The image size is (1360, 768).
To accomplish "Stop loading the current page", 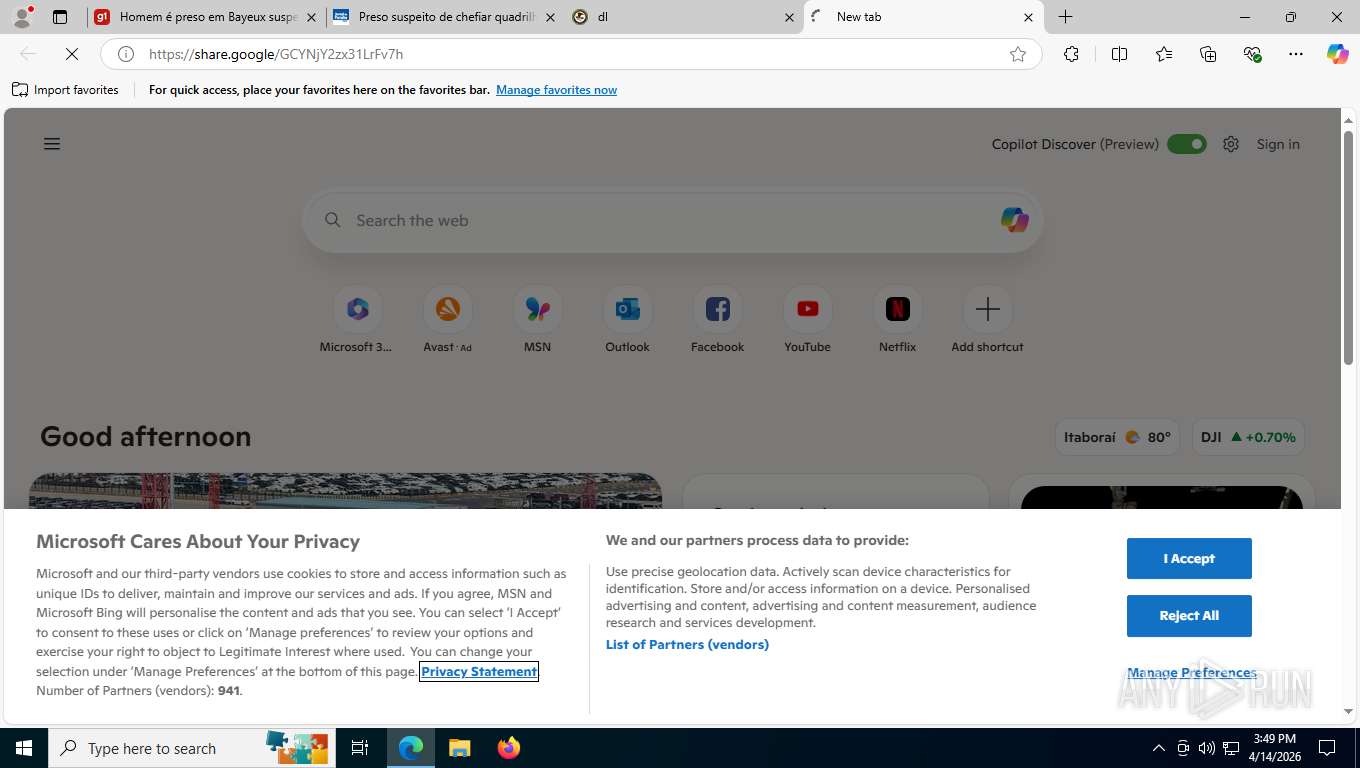I will [x=72, y=54].
